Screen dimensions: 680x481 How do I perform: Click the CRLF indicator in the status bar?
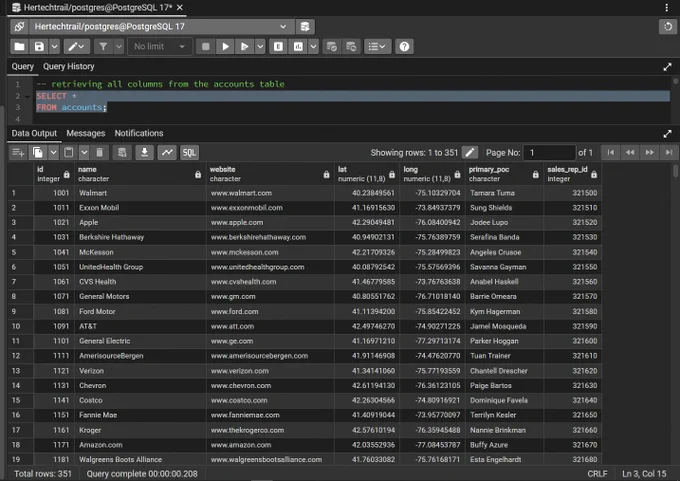[x=597, y=474]
